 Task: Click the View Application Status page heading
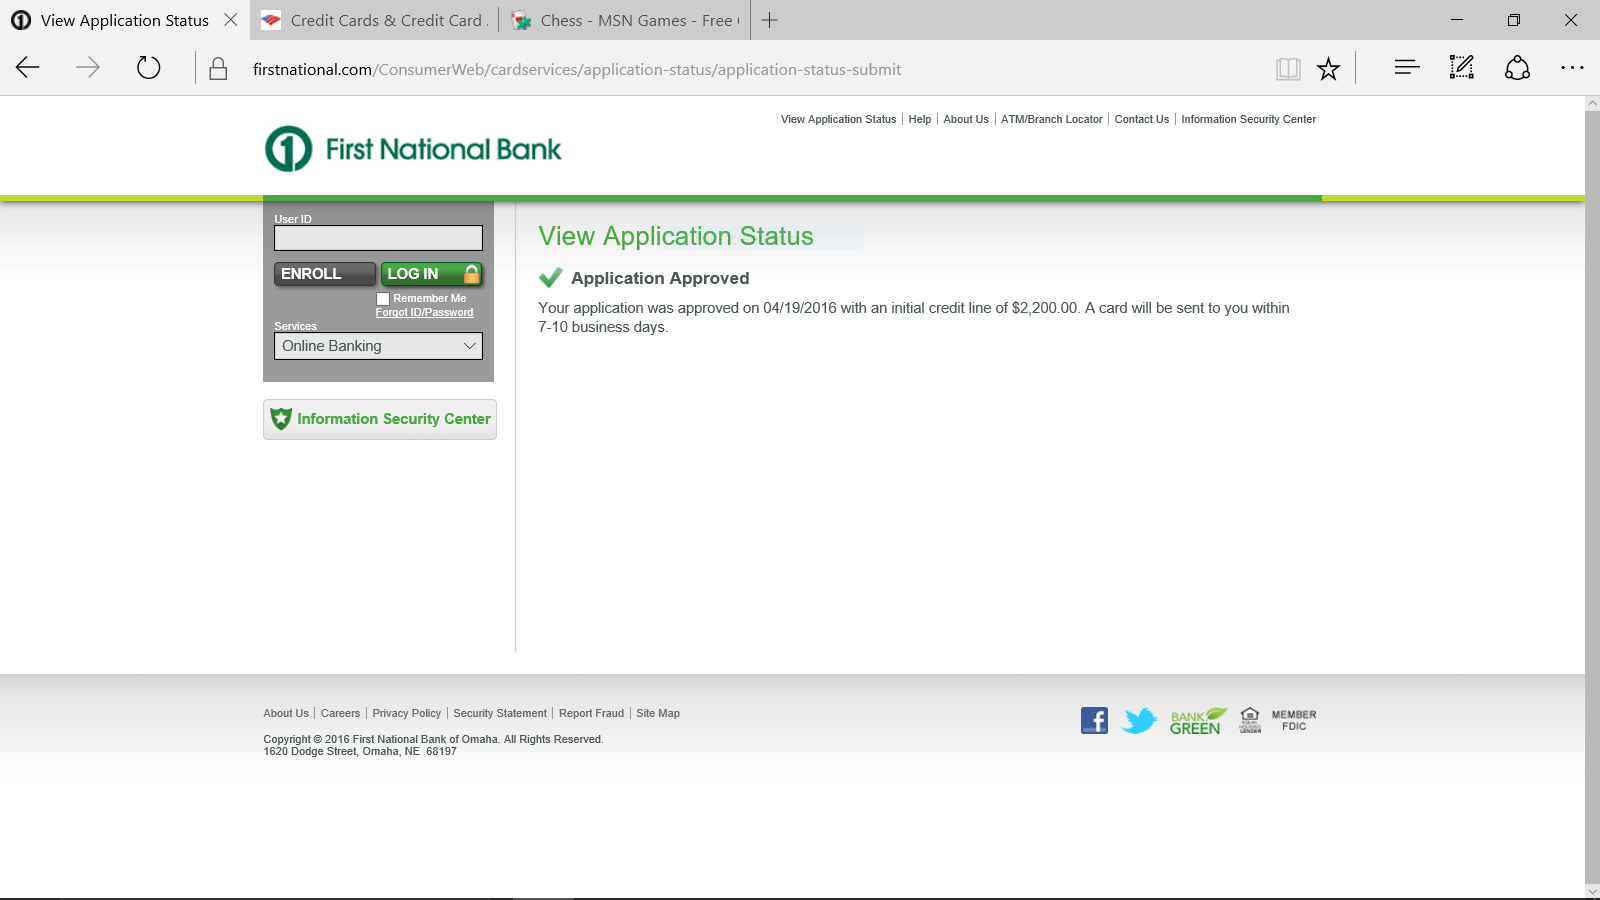click(x=676, y=236)
